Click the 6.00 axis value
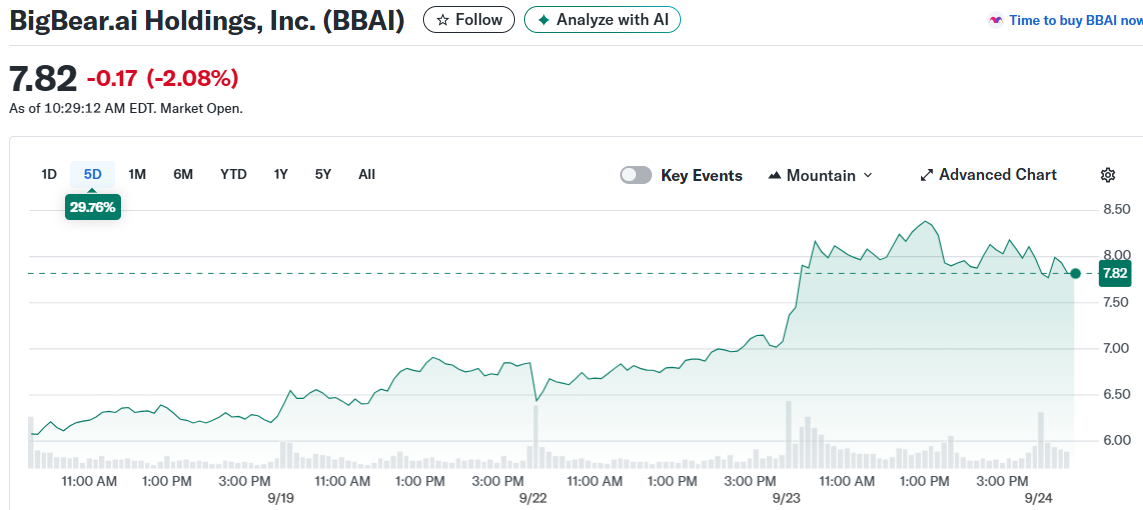This screenshot has width=1143, height=510. click(x=1115, y=440)
